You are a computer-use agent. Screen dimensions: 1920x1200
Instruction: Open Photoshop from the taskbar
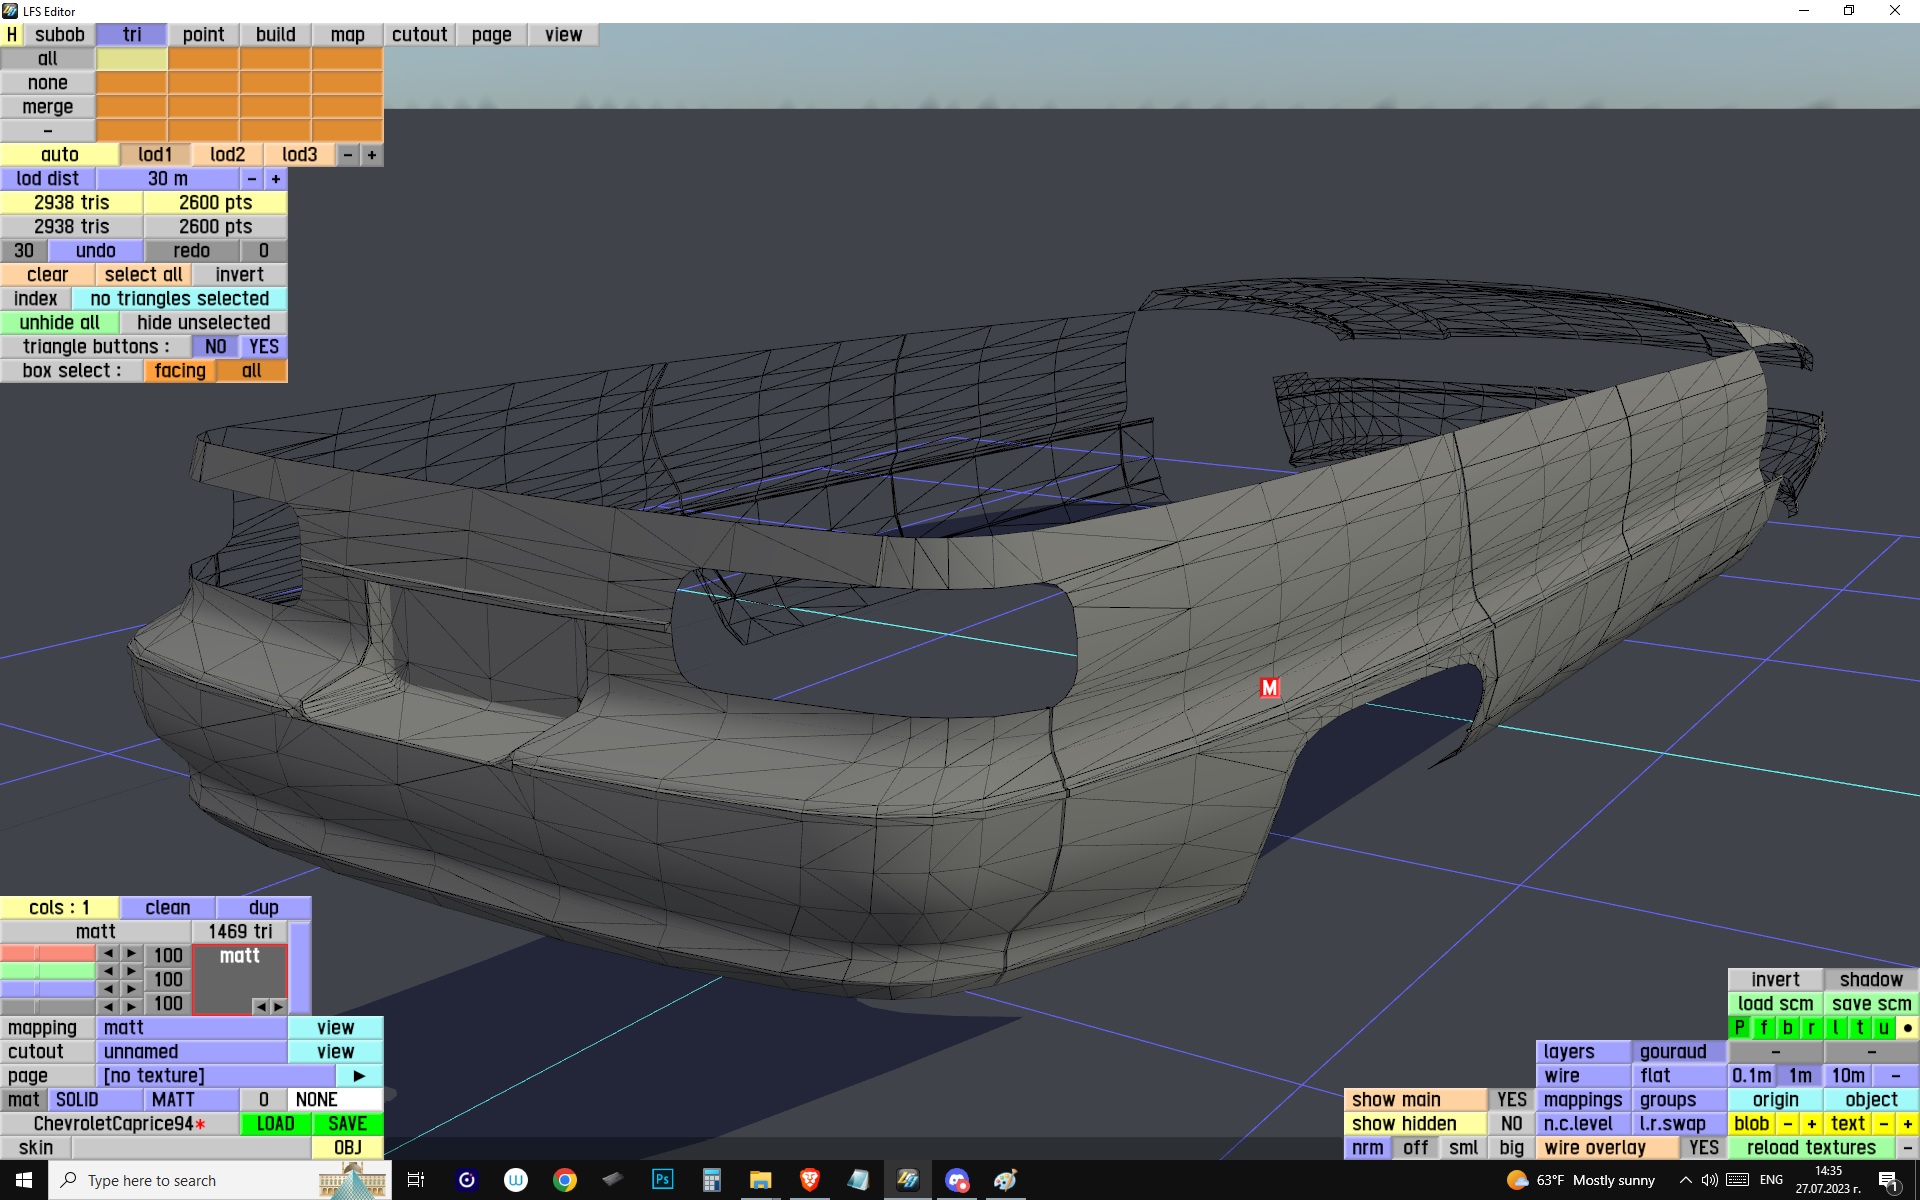(x=662, y=1180)
